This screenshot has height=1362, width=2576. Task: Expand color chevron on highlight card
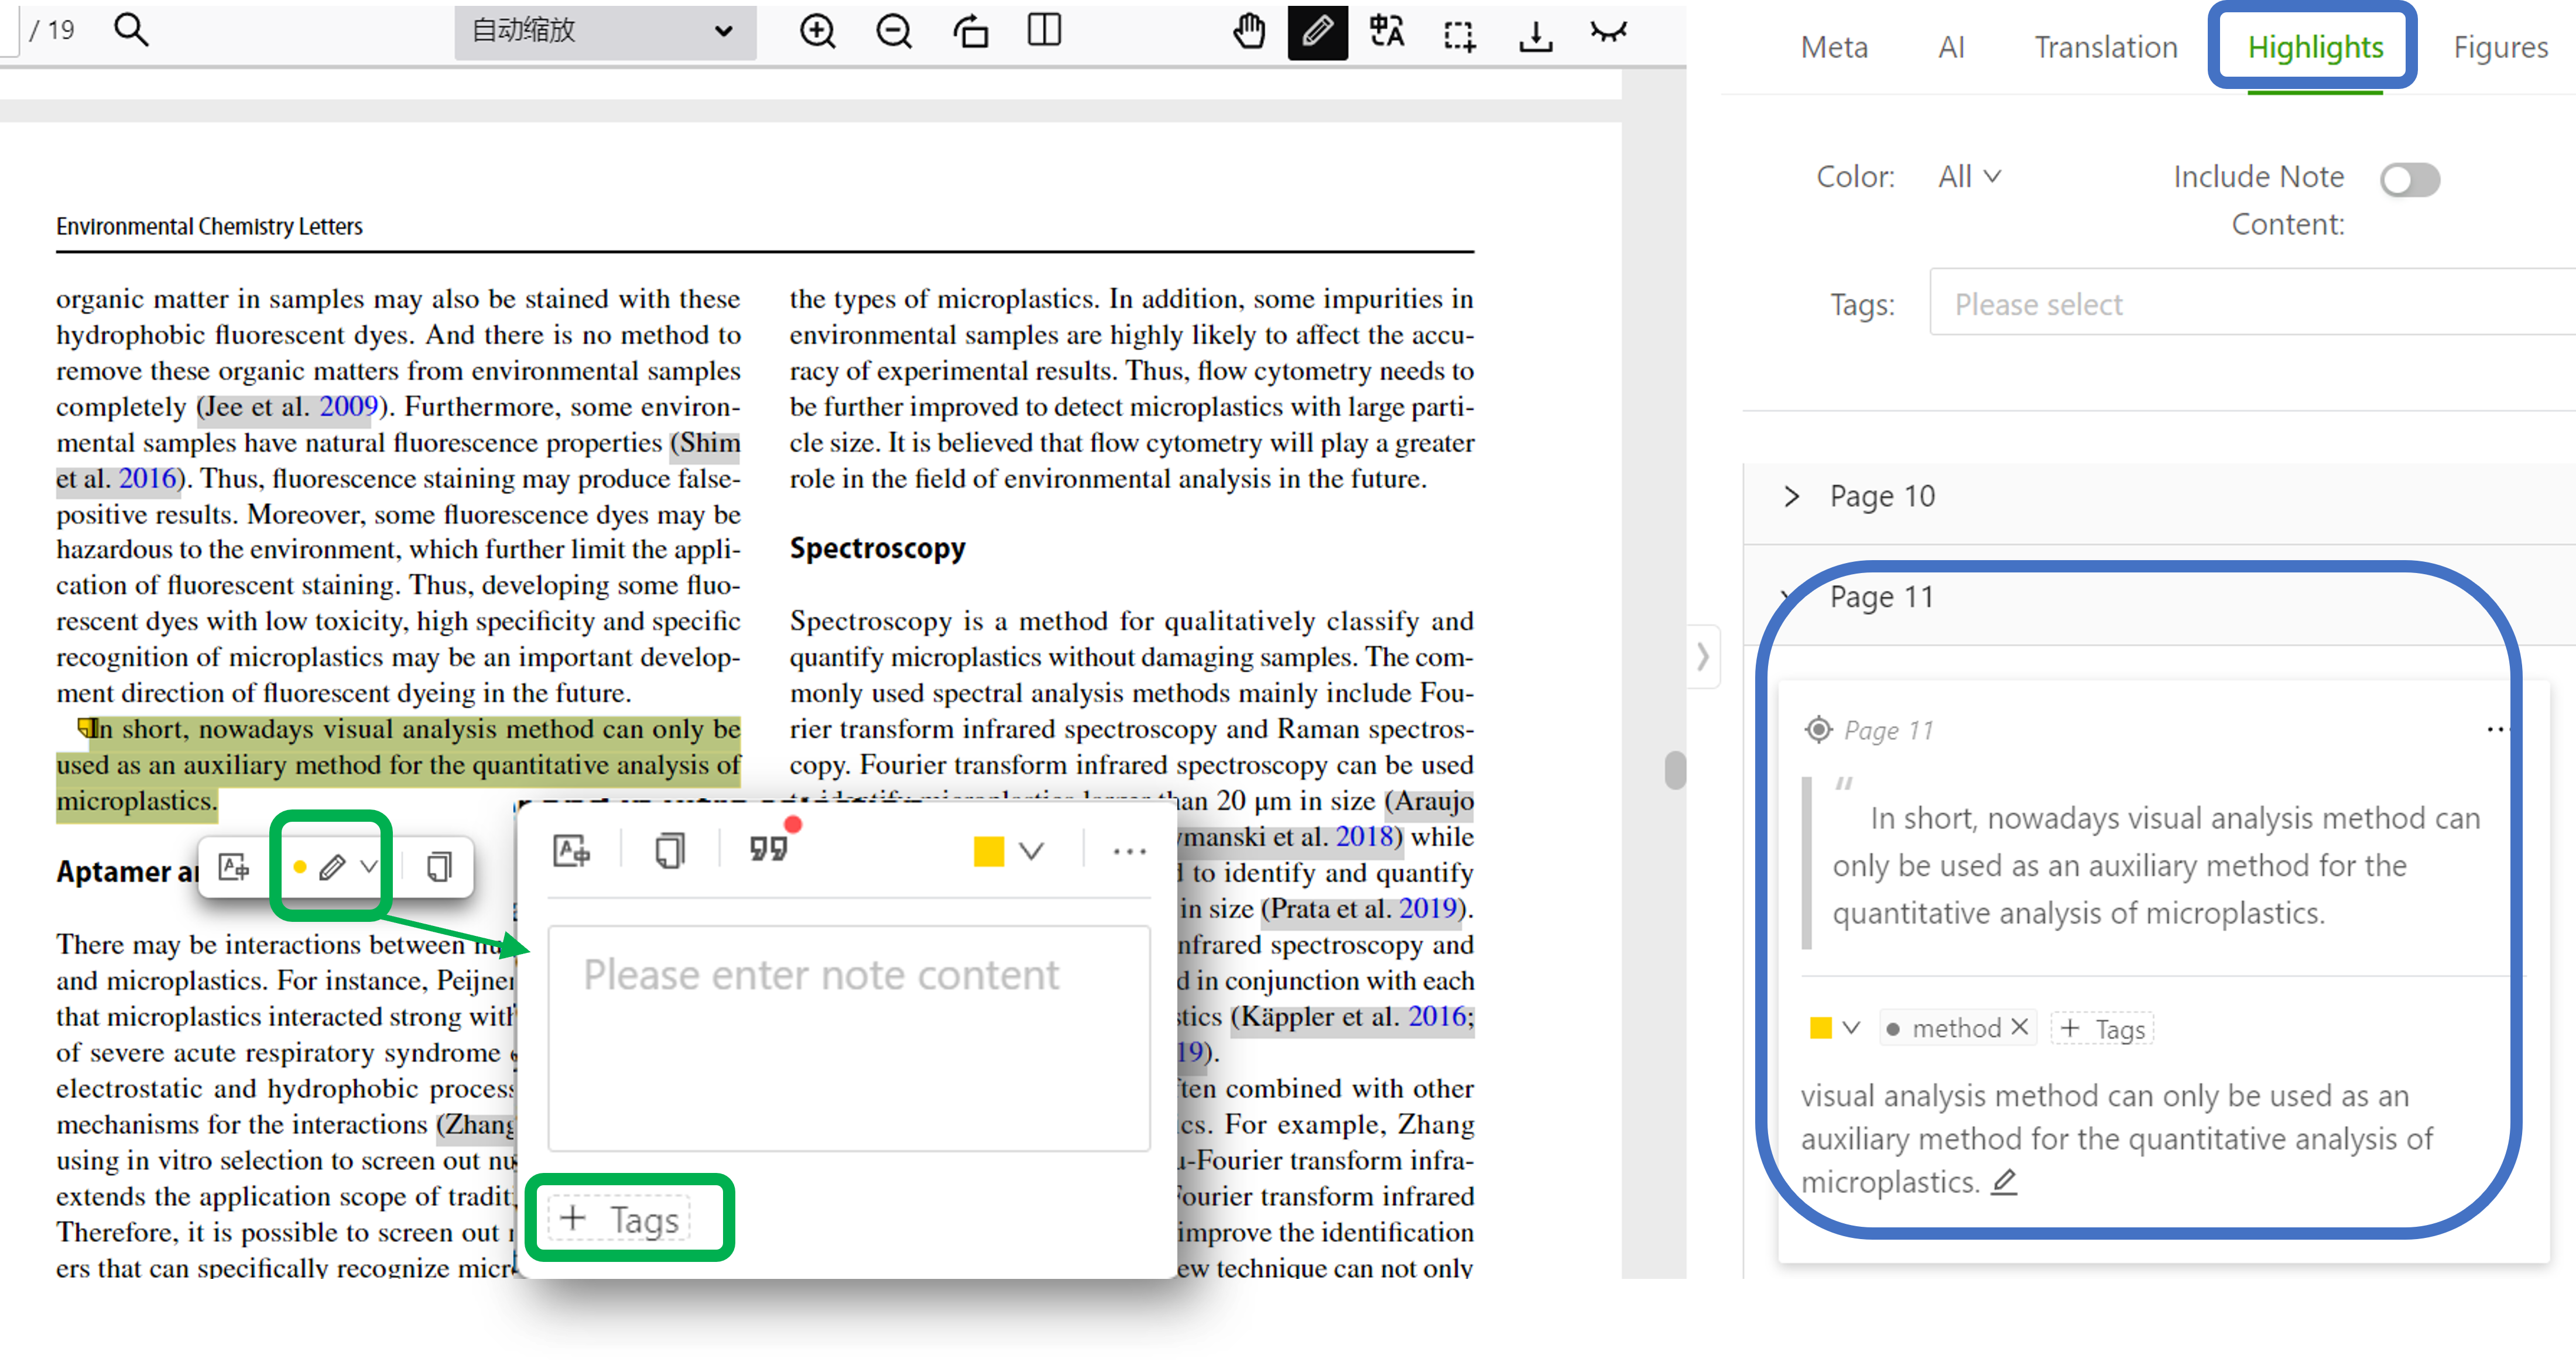[x=1850, y=1028]
